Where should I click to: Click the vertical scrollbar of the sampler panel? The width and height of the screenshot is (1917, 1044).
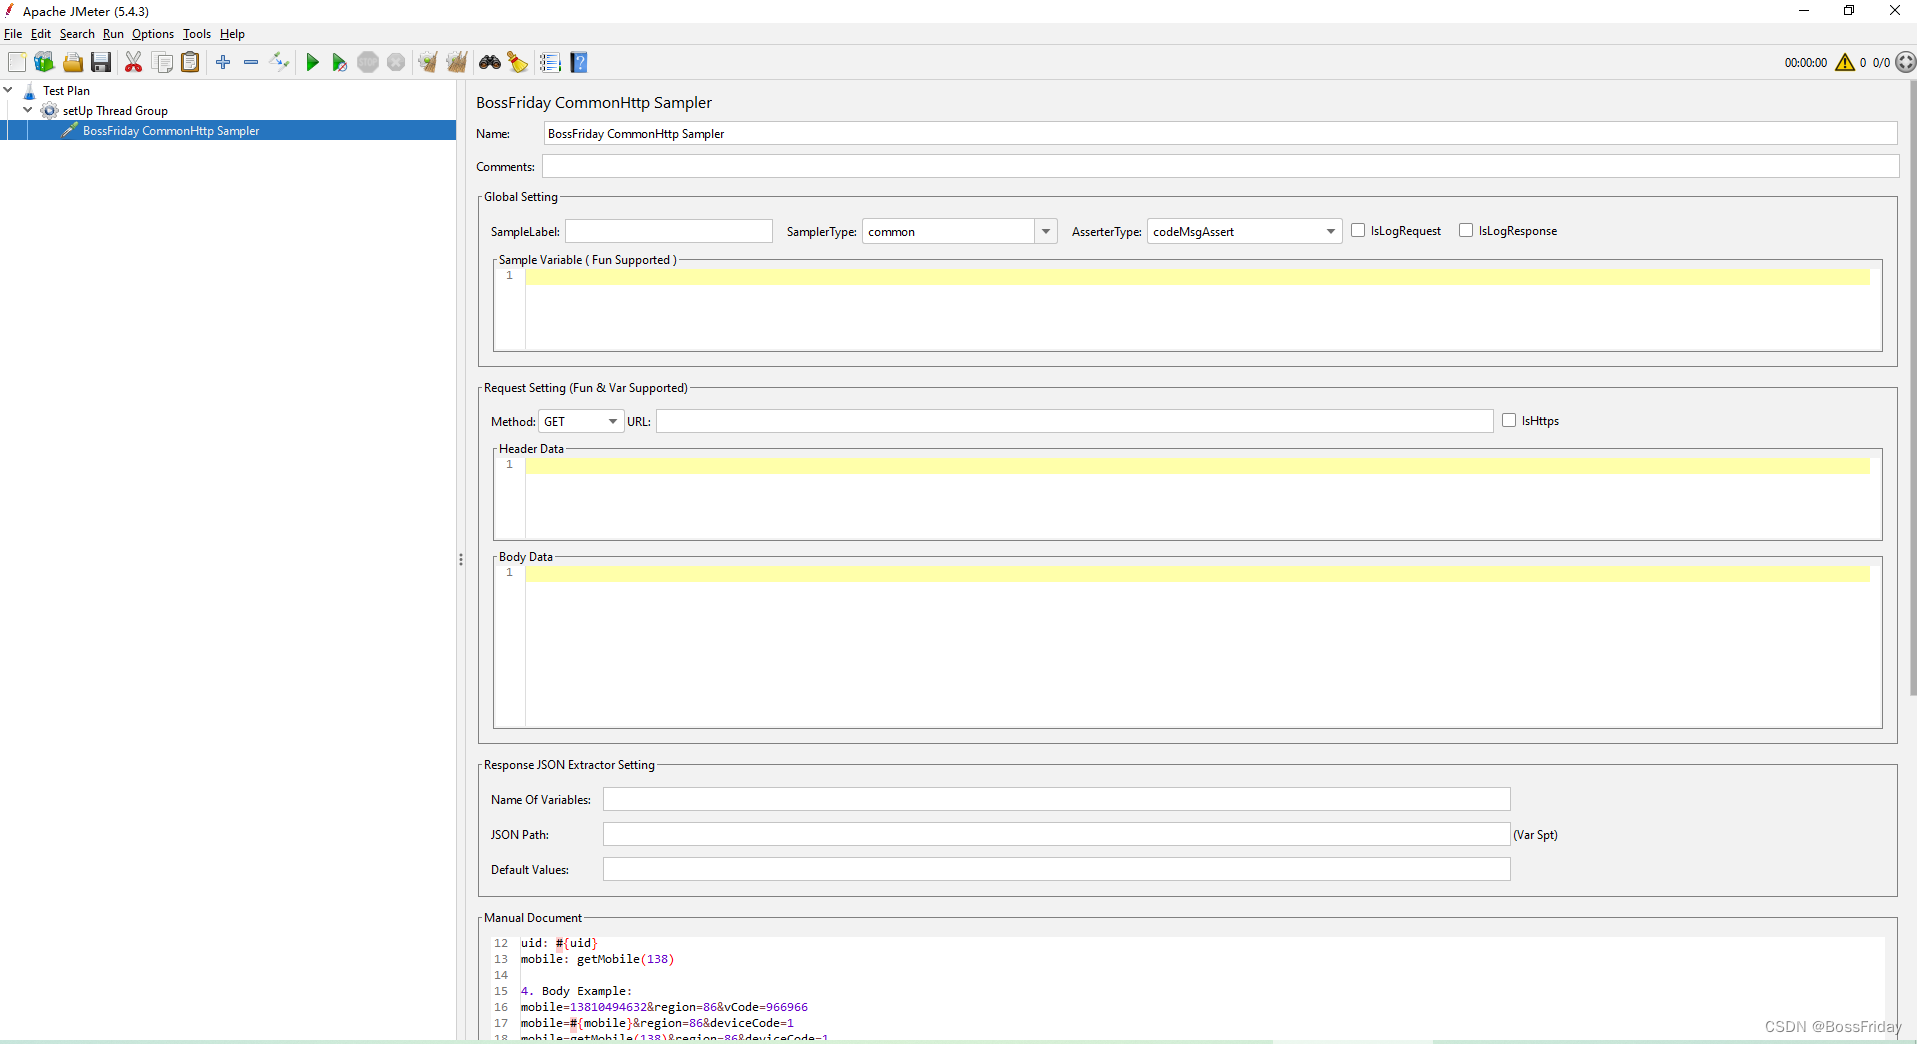(x=1911, y=390)
